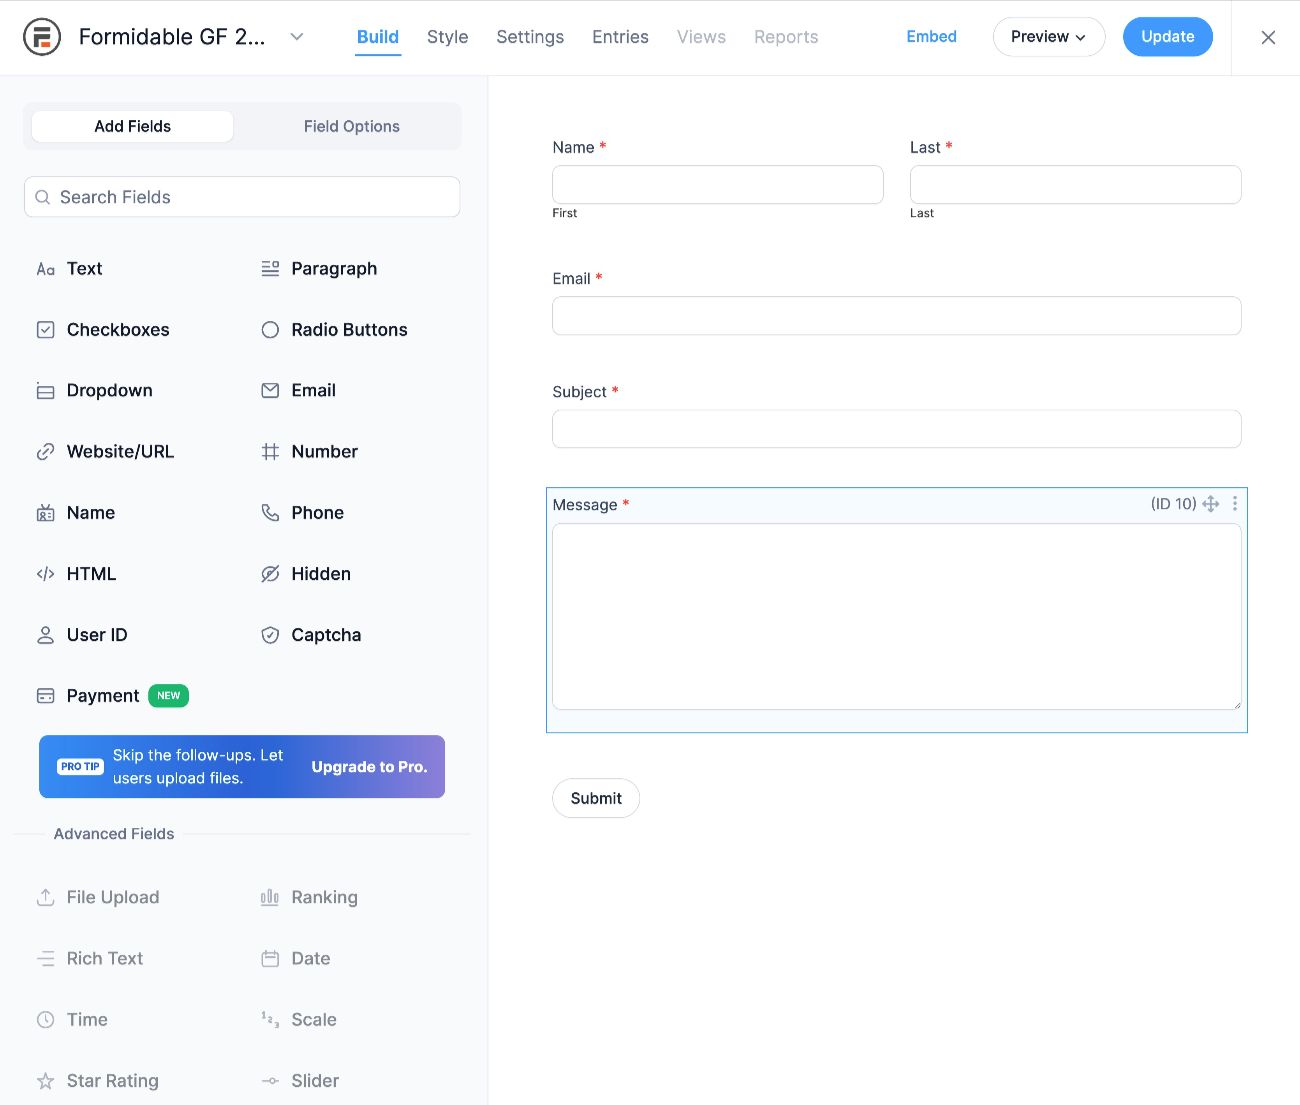Select the Email envelope field icon

[270, 390]
